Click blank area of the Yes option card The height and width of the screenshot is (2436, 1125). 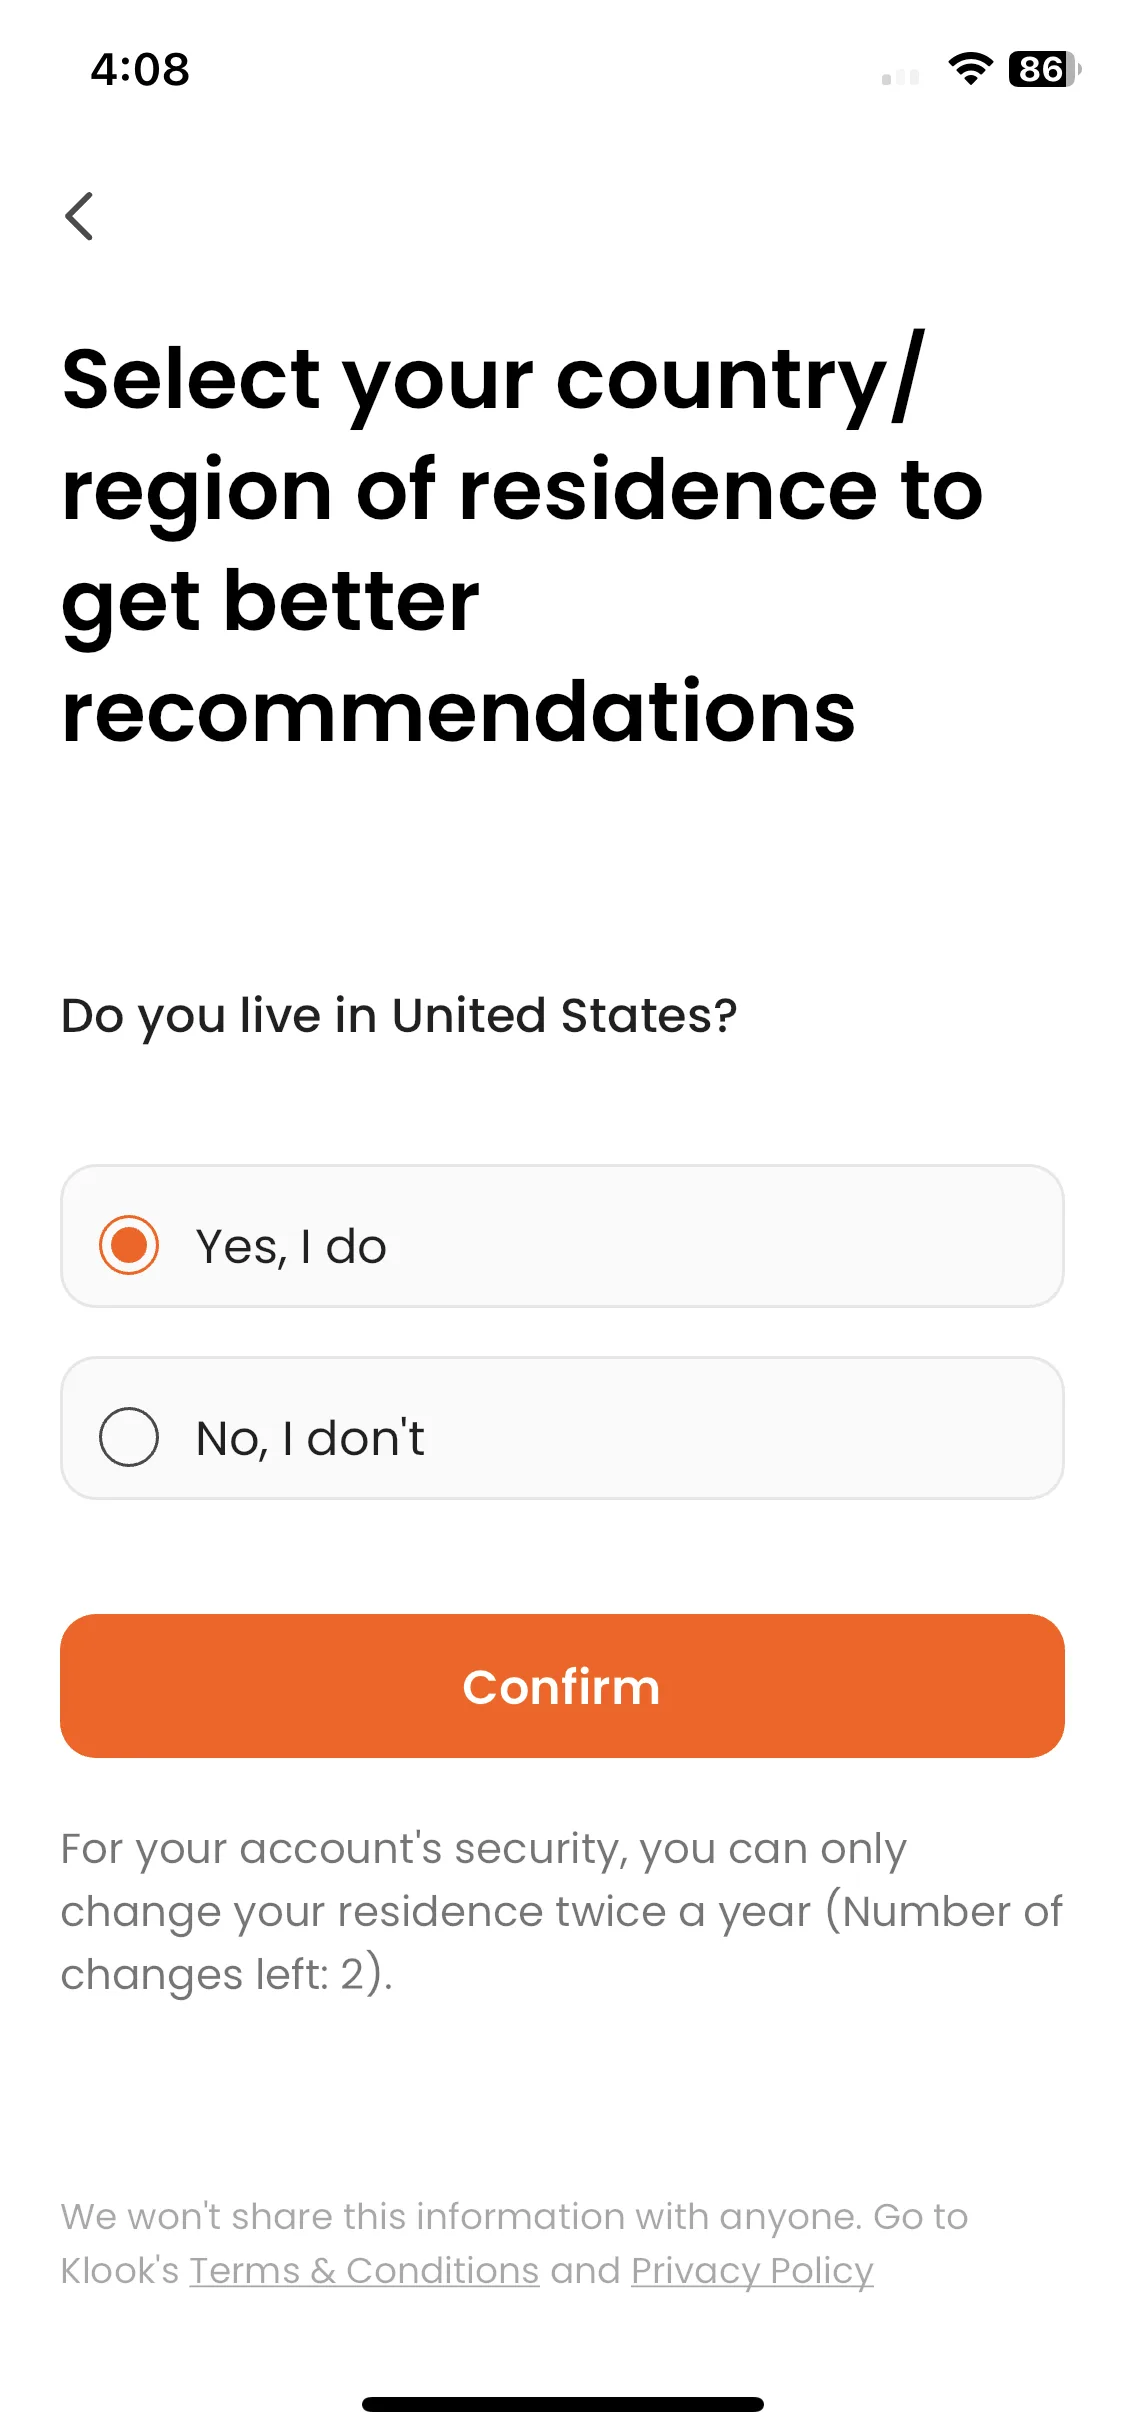(x=720, y=1236)
